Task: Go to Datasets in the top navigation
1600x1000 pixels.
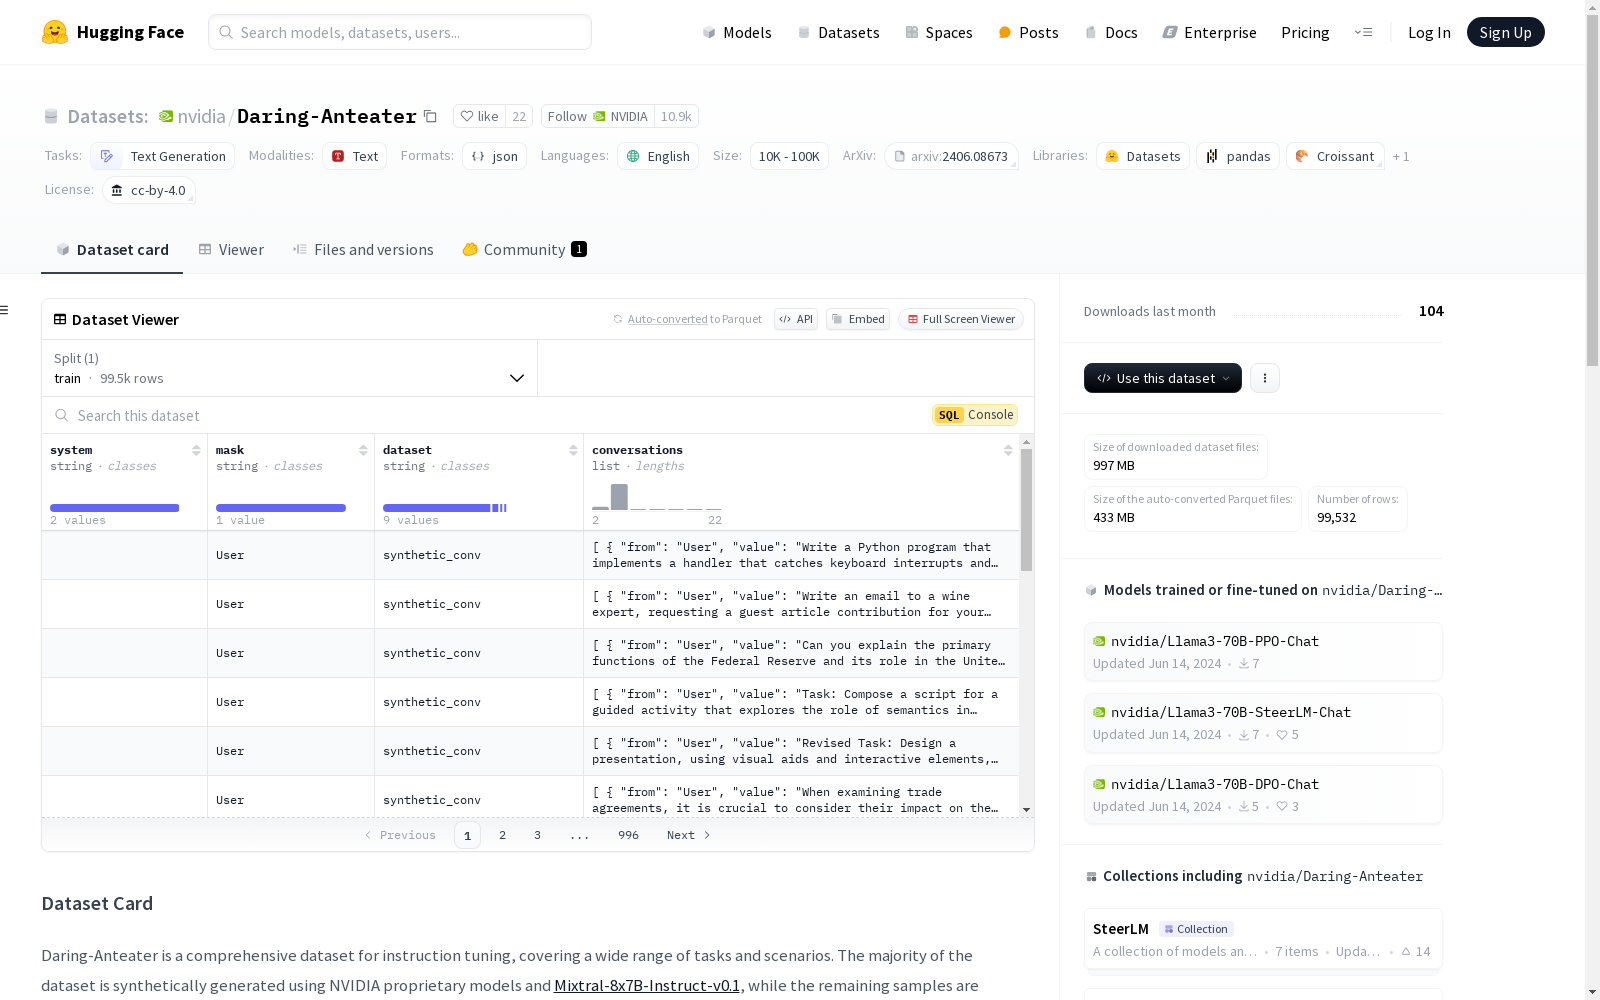Action: 838,32
